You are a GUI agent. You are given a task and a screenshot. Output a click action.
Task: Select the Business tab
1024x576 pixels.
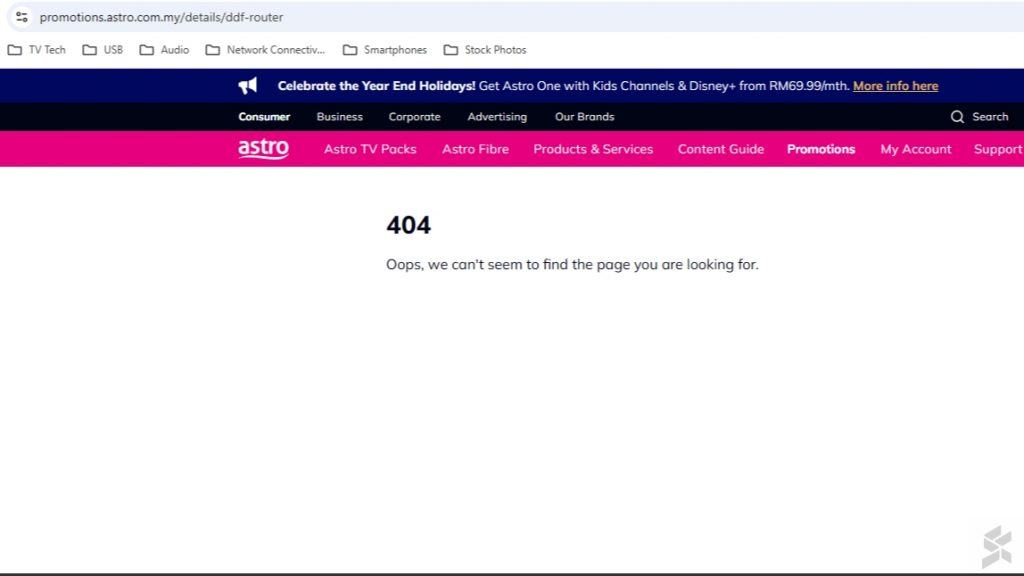point(339,117)
